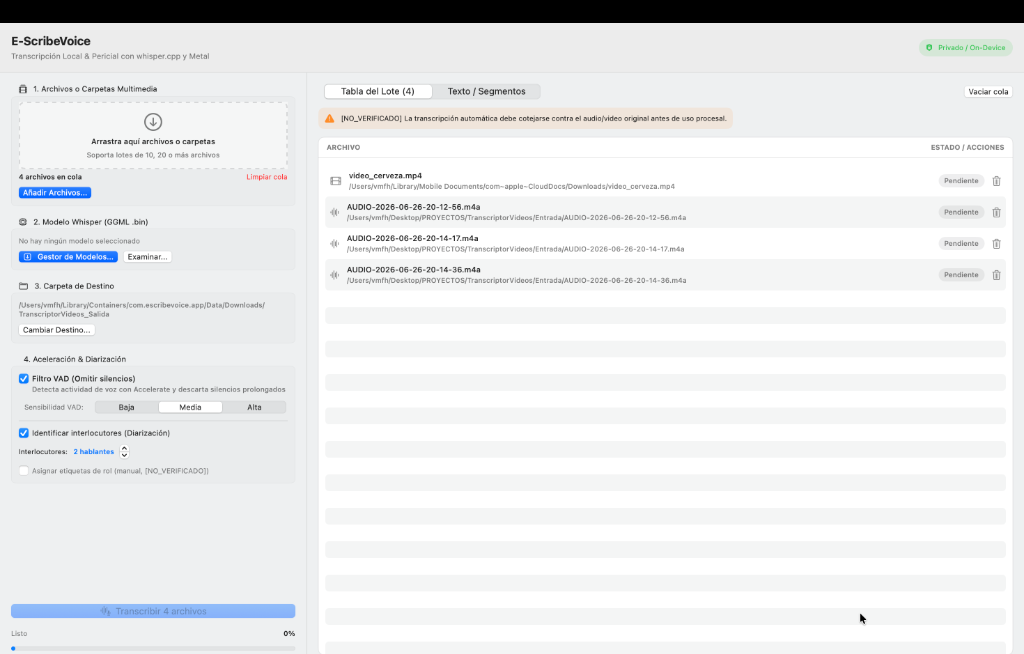The height and width of the screenshot is (654, 1024).
Task: Click the film icon beside video_cerveza.mp4
Action: click(x=336, y=181)
